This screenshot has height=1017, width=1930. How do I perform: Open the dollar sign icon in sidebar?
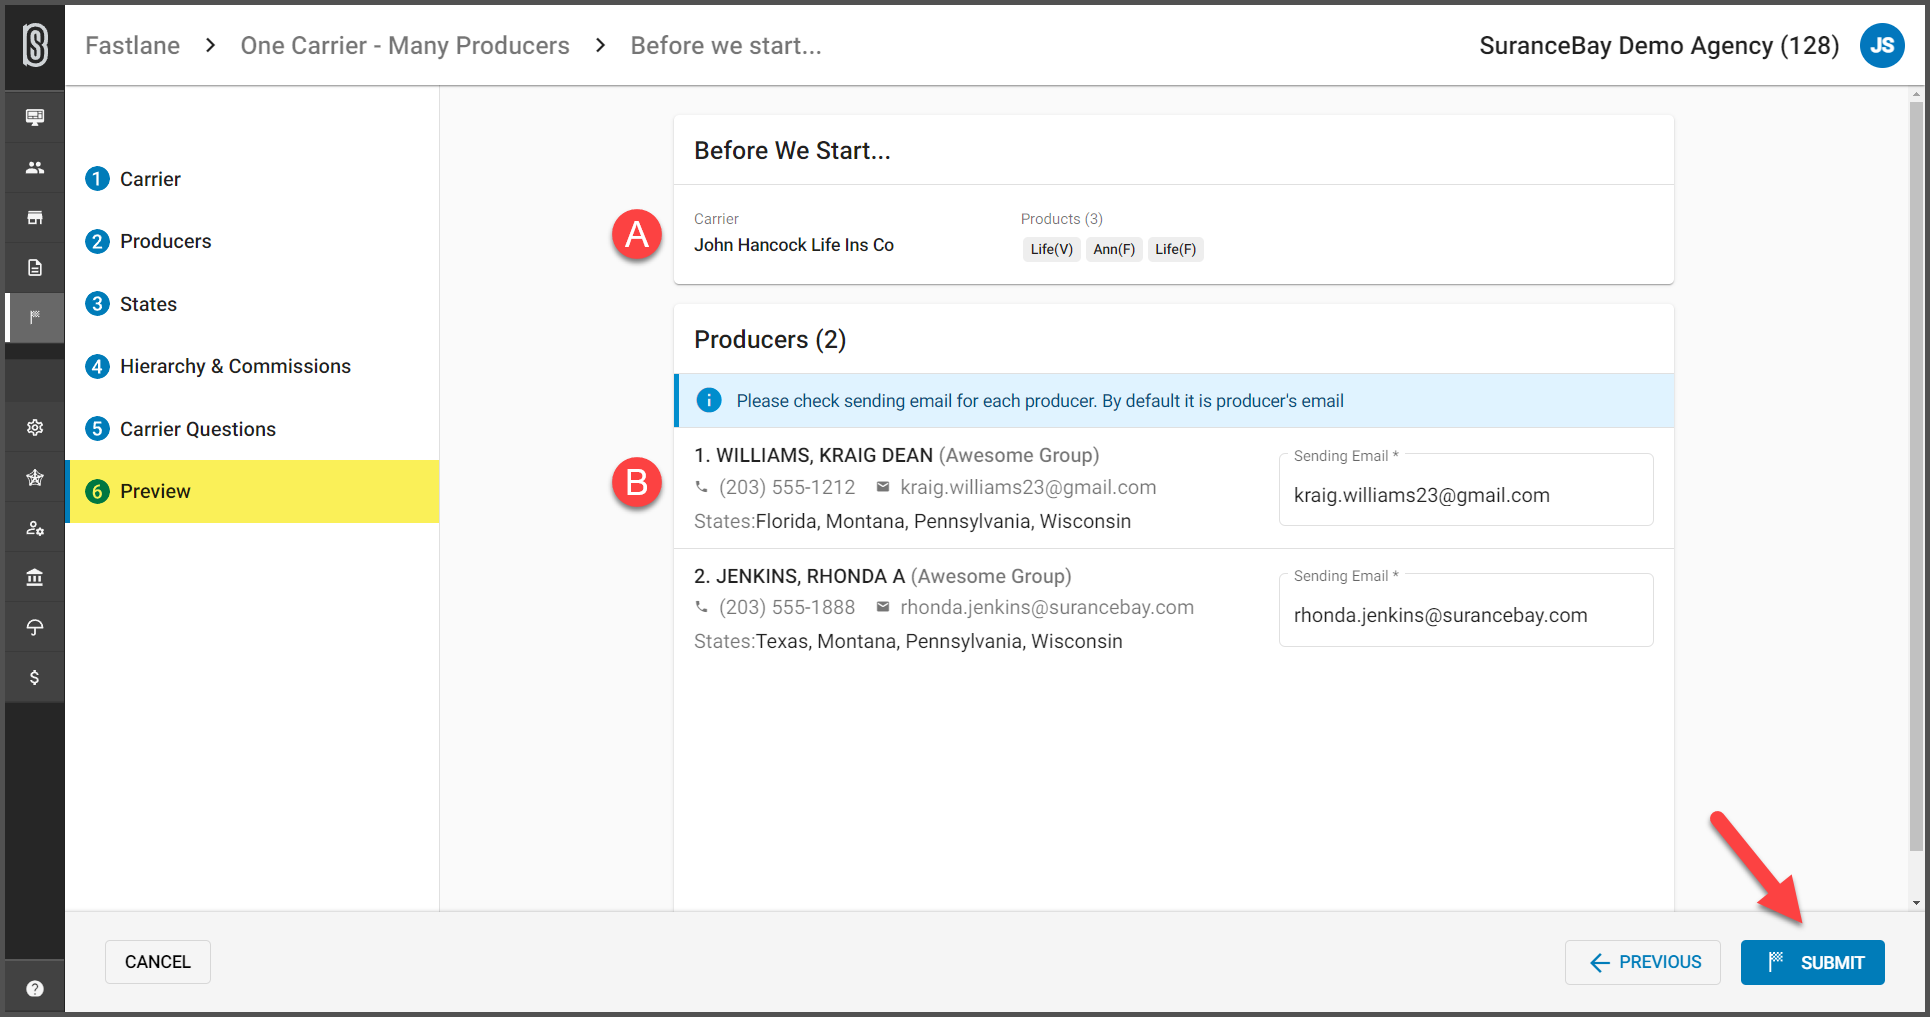click(35, 677)
